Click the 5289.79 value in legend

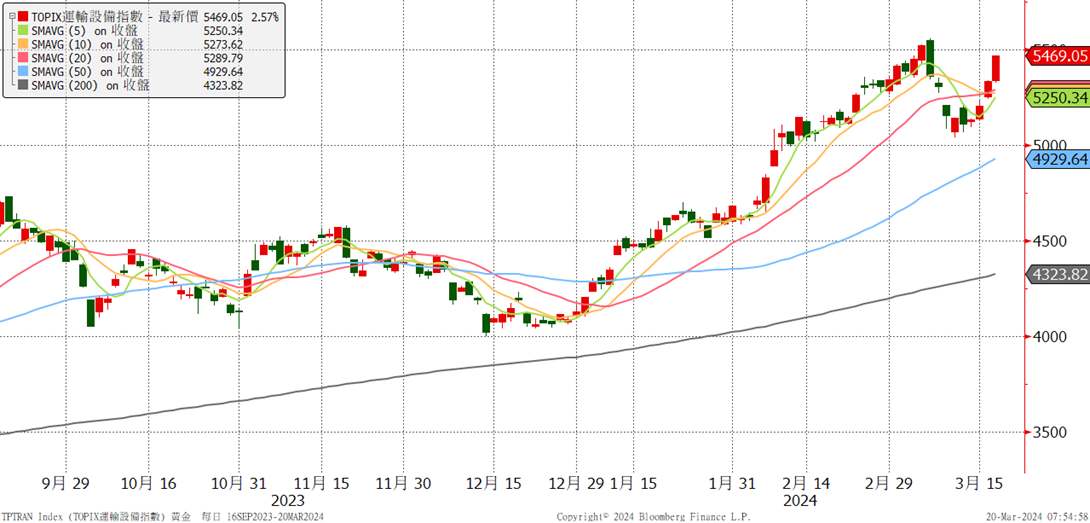point(225,58)
